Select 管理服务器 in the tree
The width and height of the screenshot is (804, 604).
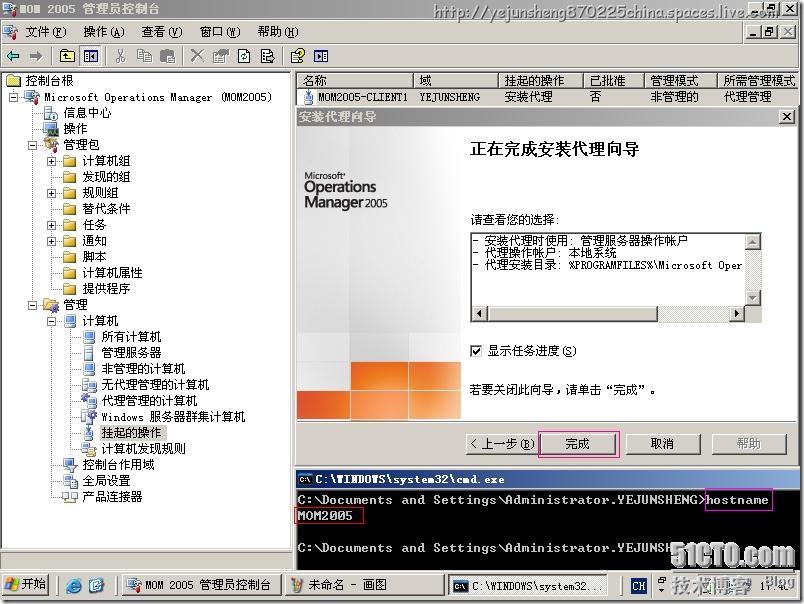point(131,353)
